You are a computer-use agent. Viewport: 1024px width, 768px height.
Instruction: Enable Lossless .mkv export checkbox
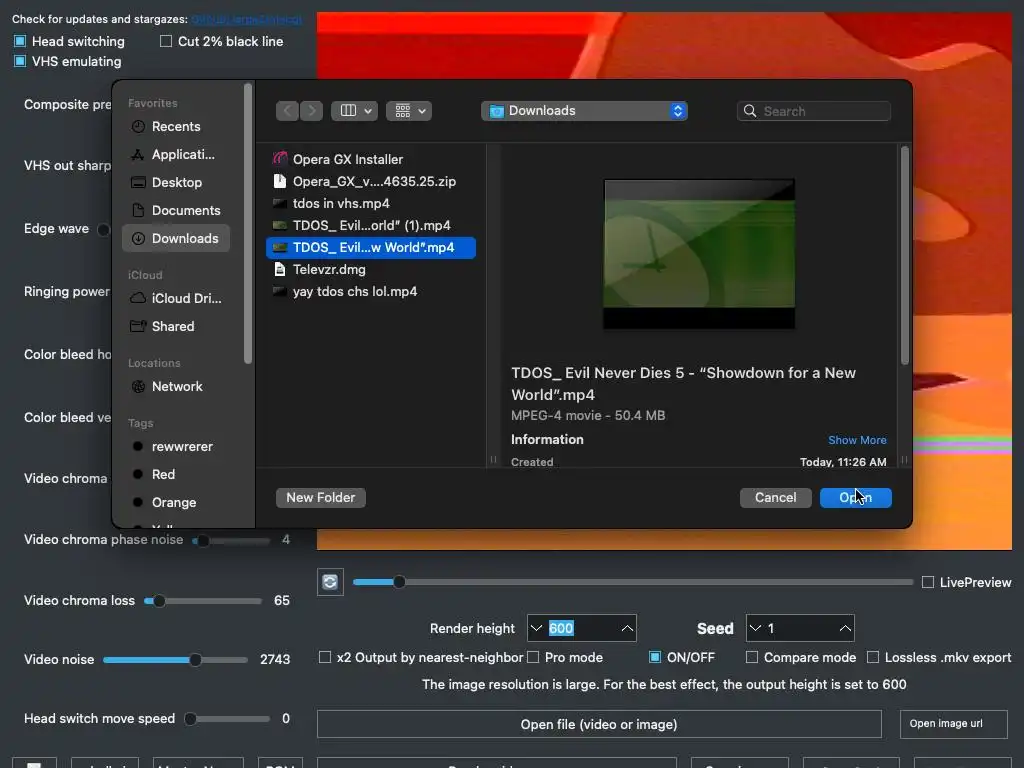click(872, 657)
